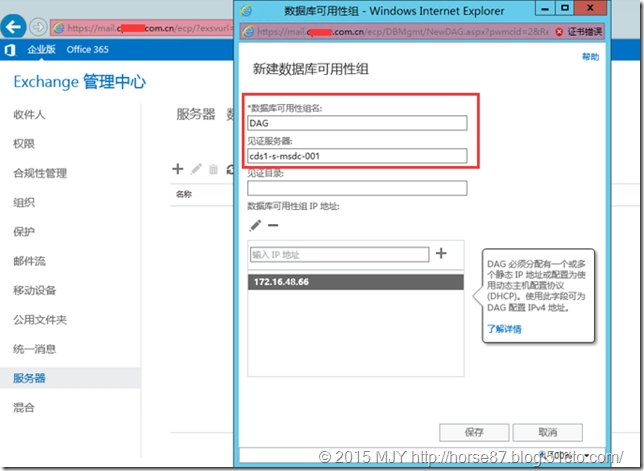Click the 帮助 link in dialog

pos(590,58)
